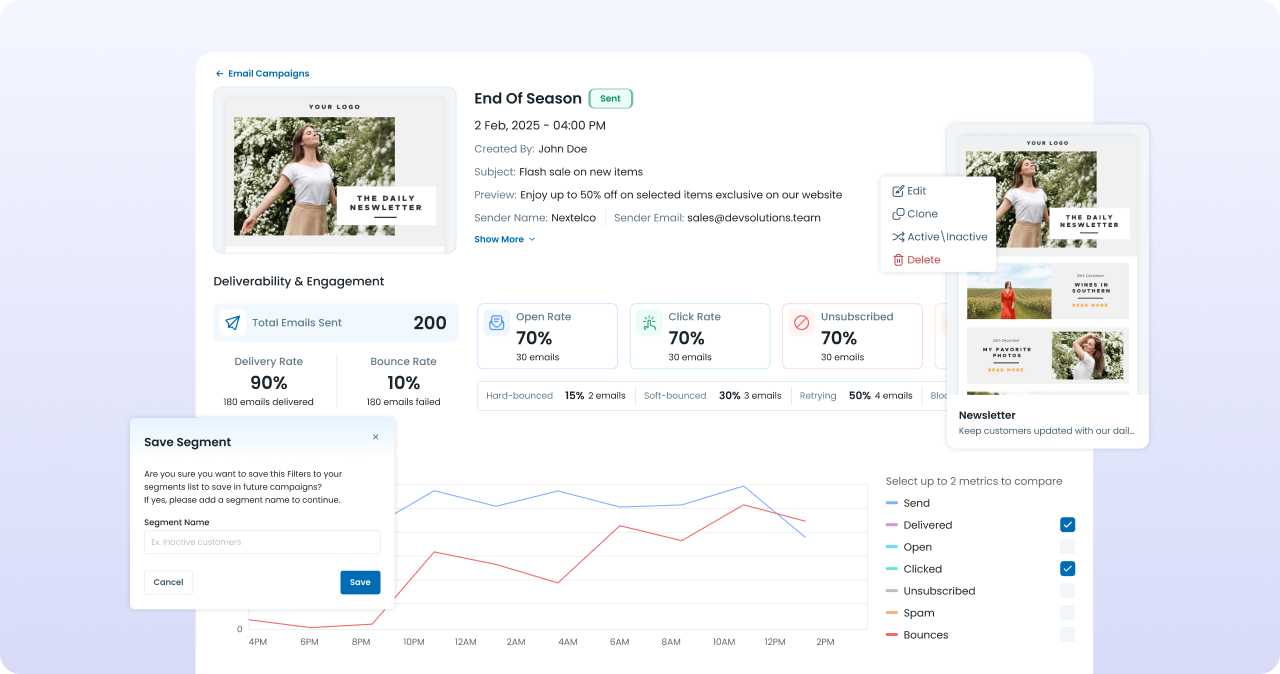The height and width of the screenshot is (674, 1280).
Task: Click the trash icon next to Delete
Action: (898, 260)
